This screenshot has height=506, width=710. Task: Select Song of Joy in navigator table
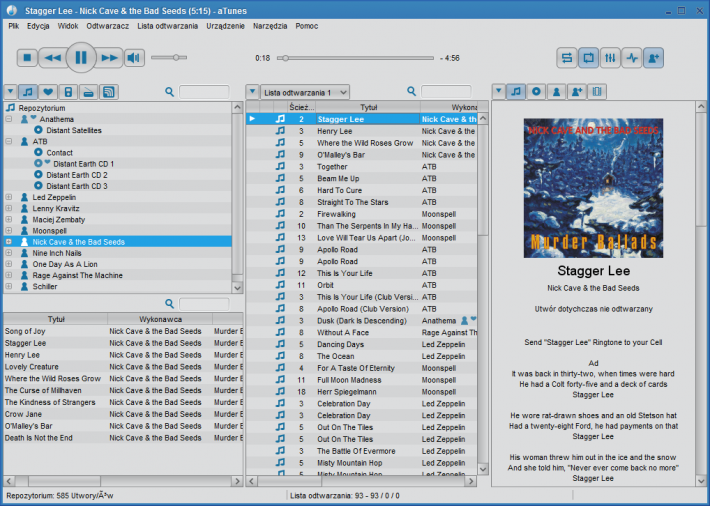click(x=123, y=331)
